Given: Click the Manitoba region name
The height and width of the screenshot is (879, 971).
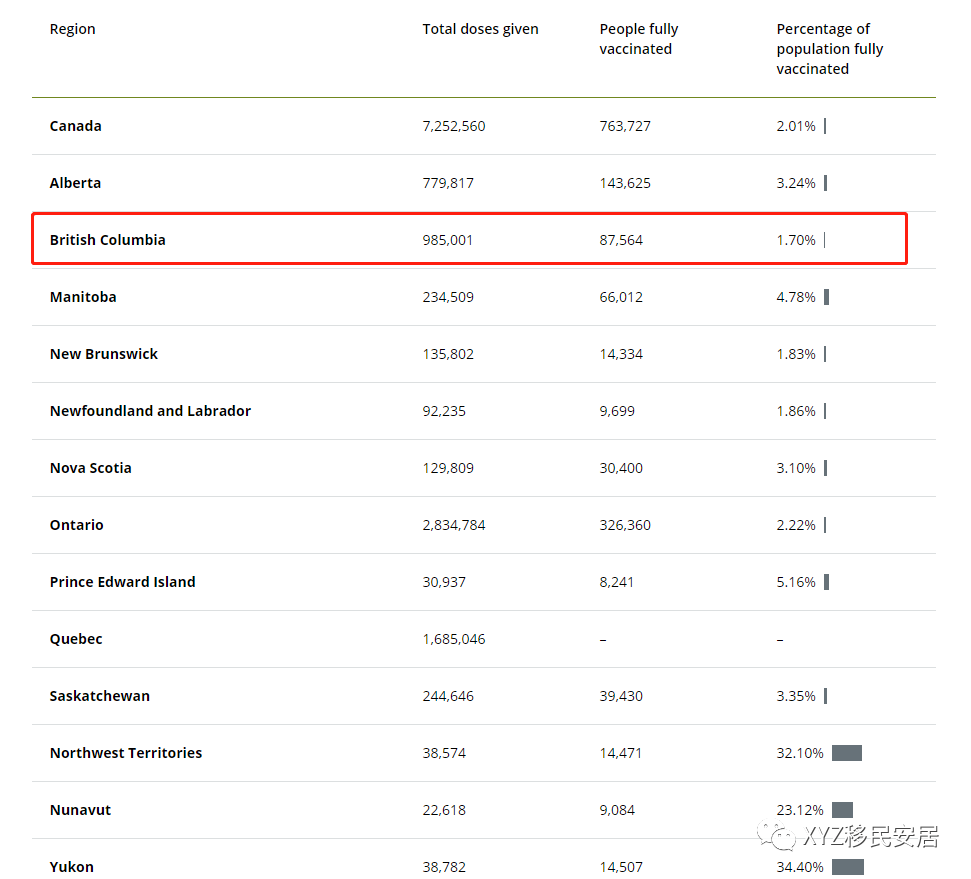Looking at the screenshot, I should tap(83, 297).
